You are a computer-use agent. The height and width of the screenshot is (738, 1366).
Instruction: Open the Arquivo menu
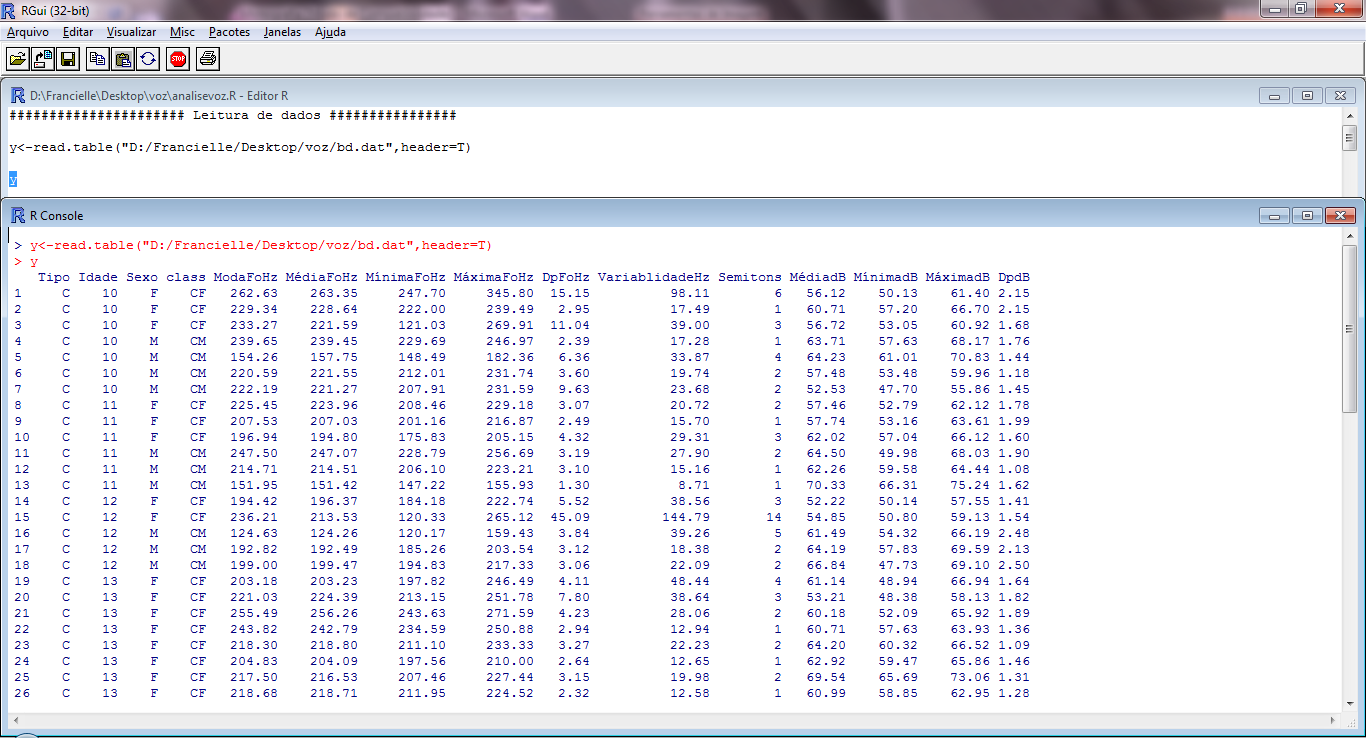pyautogui.click(x=28, y=32)
